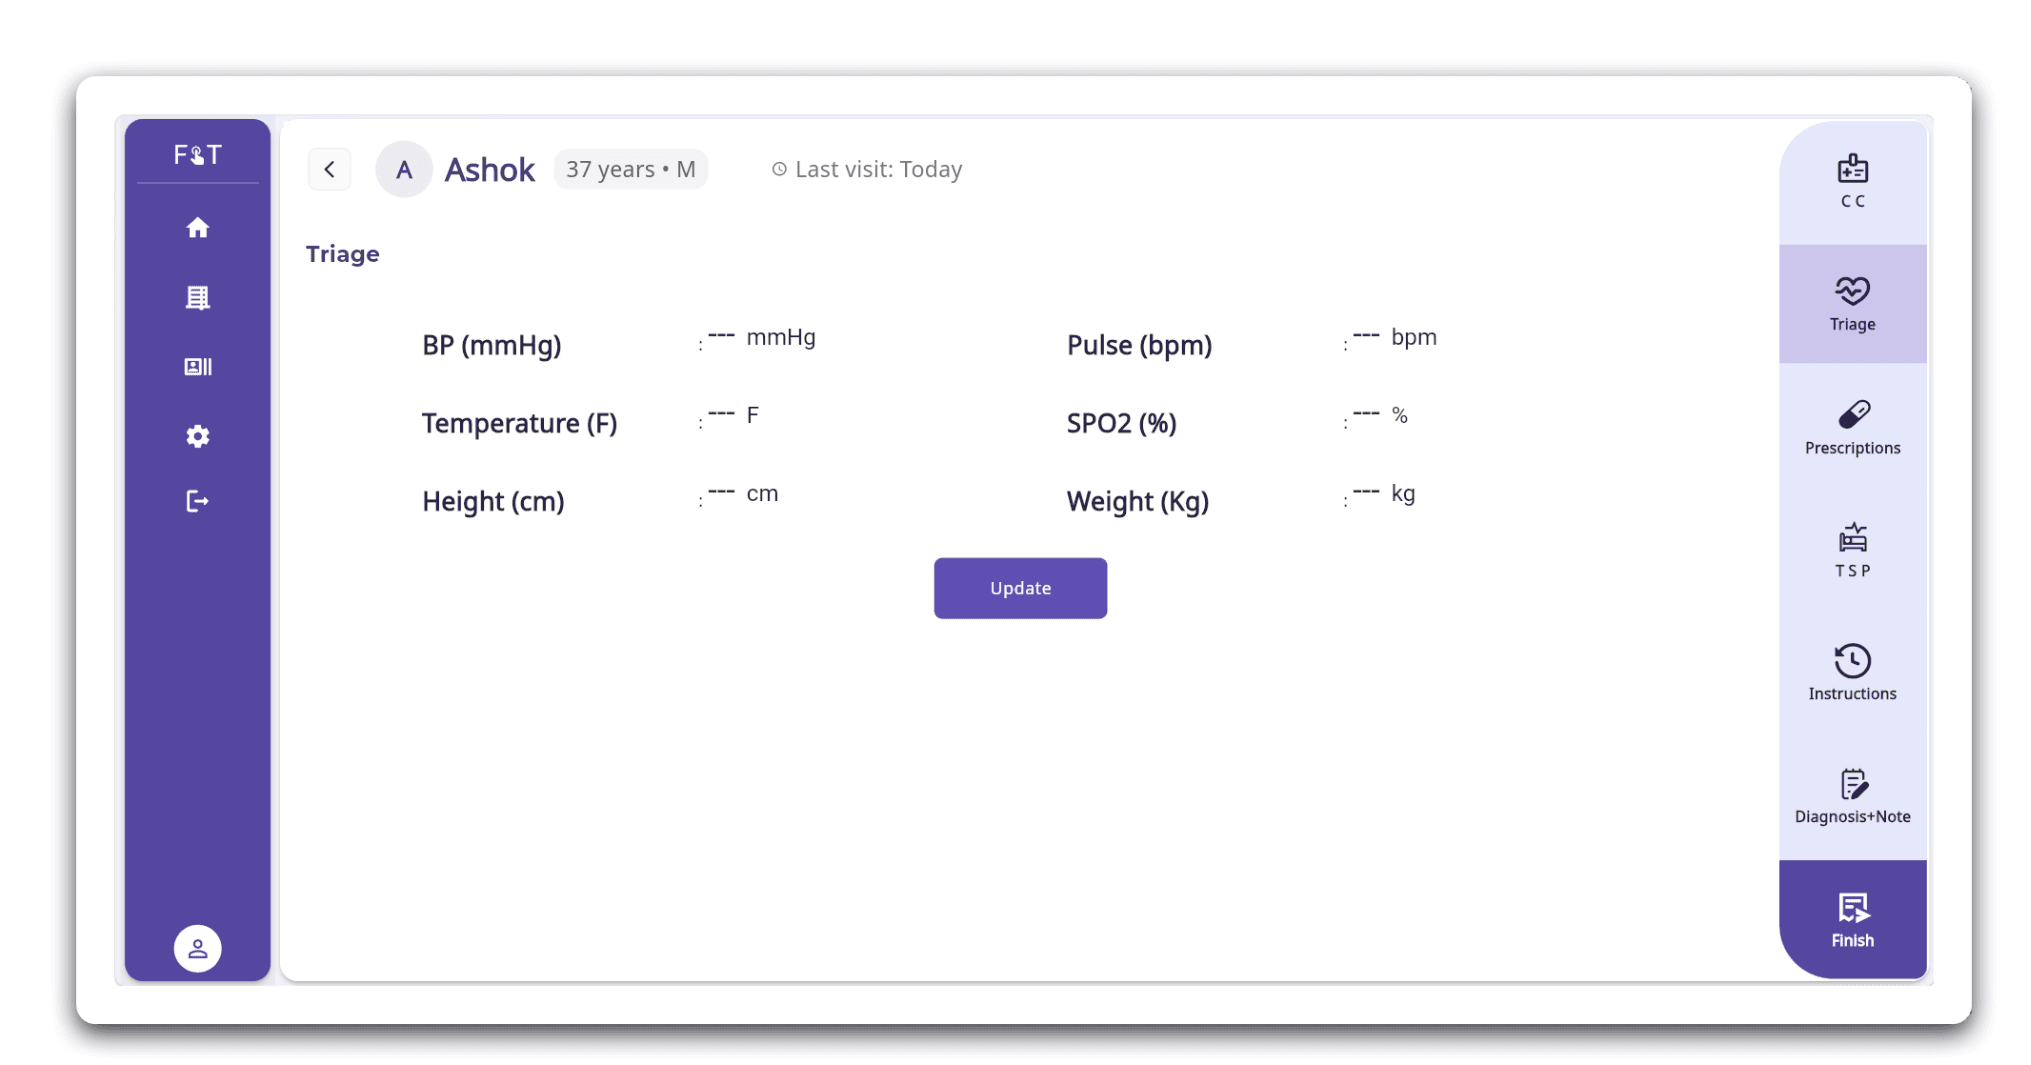Open the CC section
The width and height of the screenshot is (2031, 1065).
pos(1852,182)
